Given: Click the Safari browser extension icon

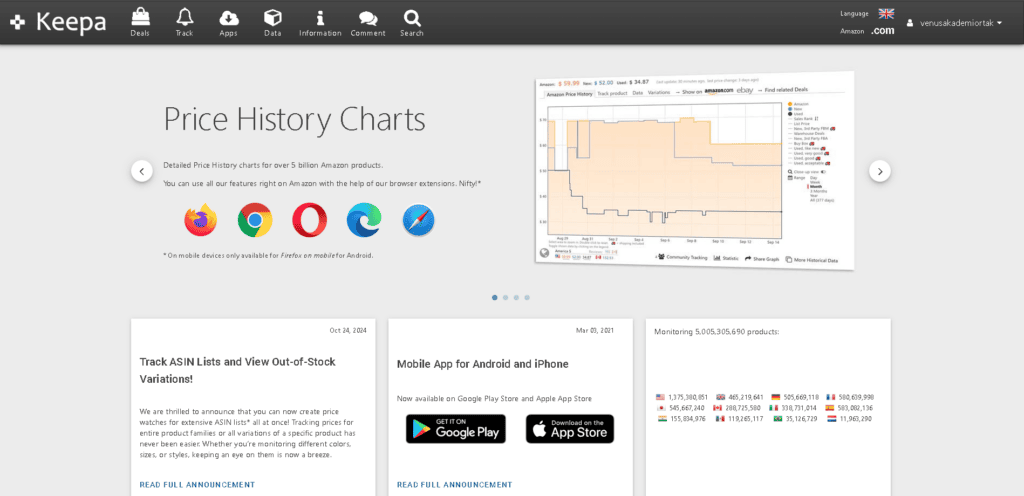Looking at the screenshot, I should click(419, 220).
